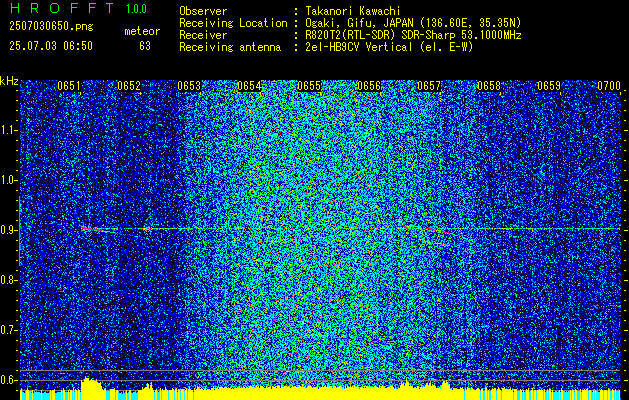Image resolution: width=629 pixels, height=400 pixels.
Task: Click the 0658 time marker
Action: (489, 86)
